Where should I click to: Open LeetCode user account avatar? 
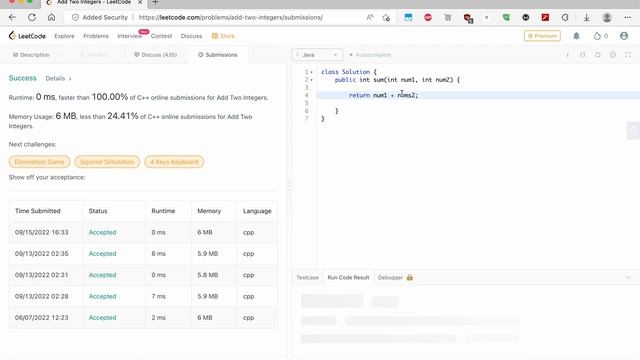(x=624, y=36)
